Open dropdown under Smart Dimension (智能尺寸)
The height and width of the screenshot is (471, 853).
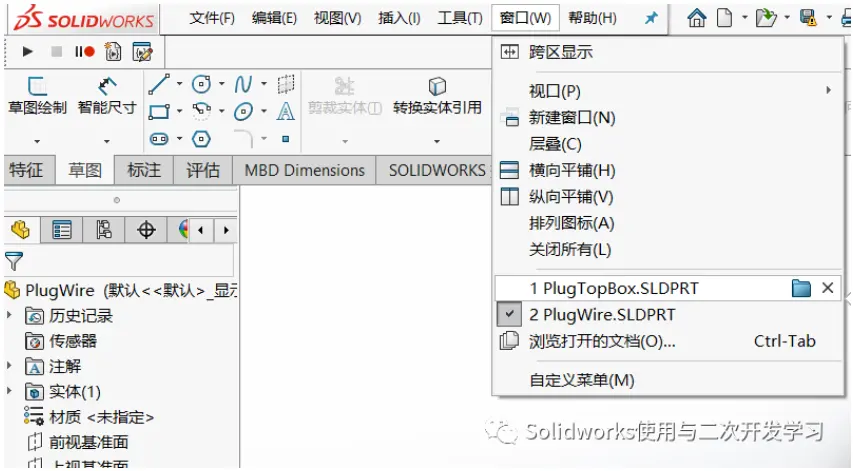pos(107,141)
